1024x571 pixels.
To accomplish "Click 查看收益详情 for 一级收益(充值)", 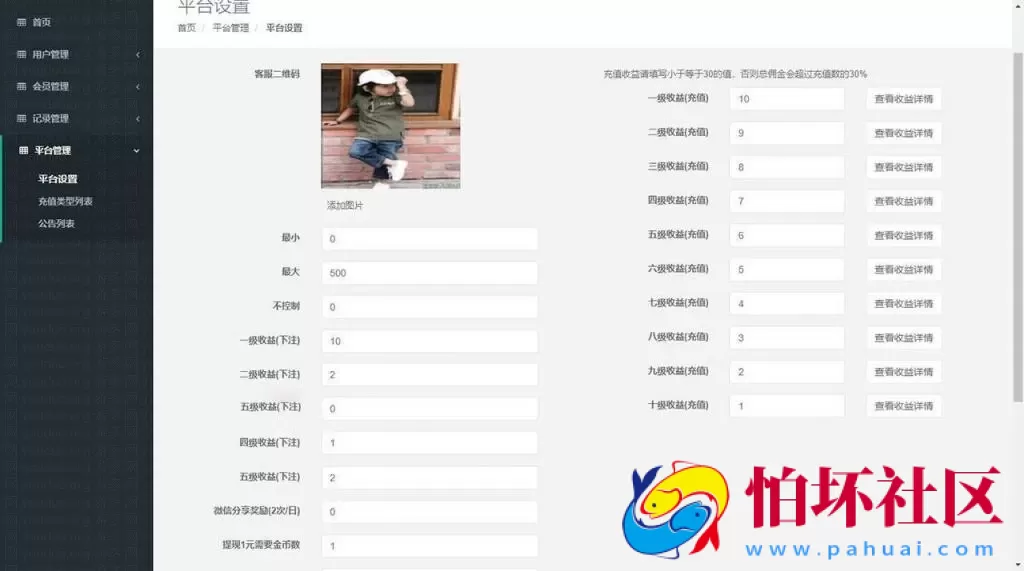I will (x=904, y=99).
